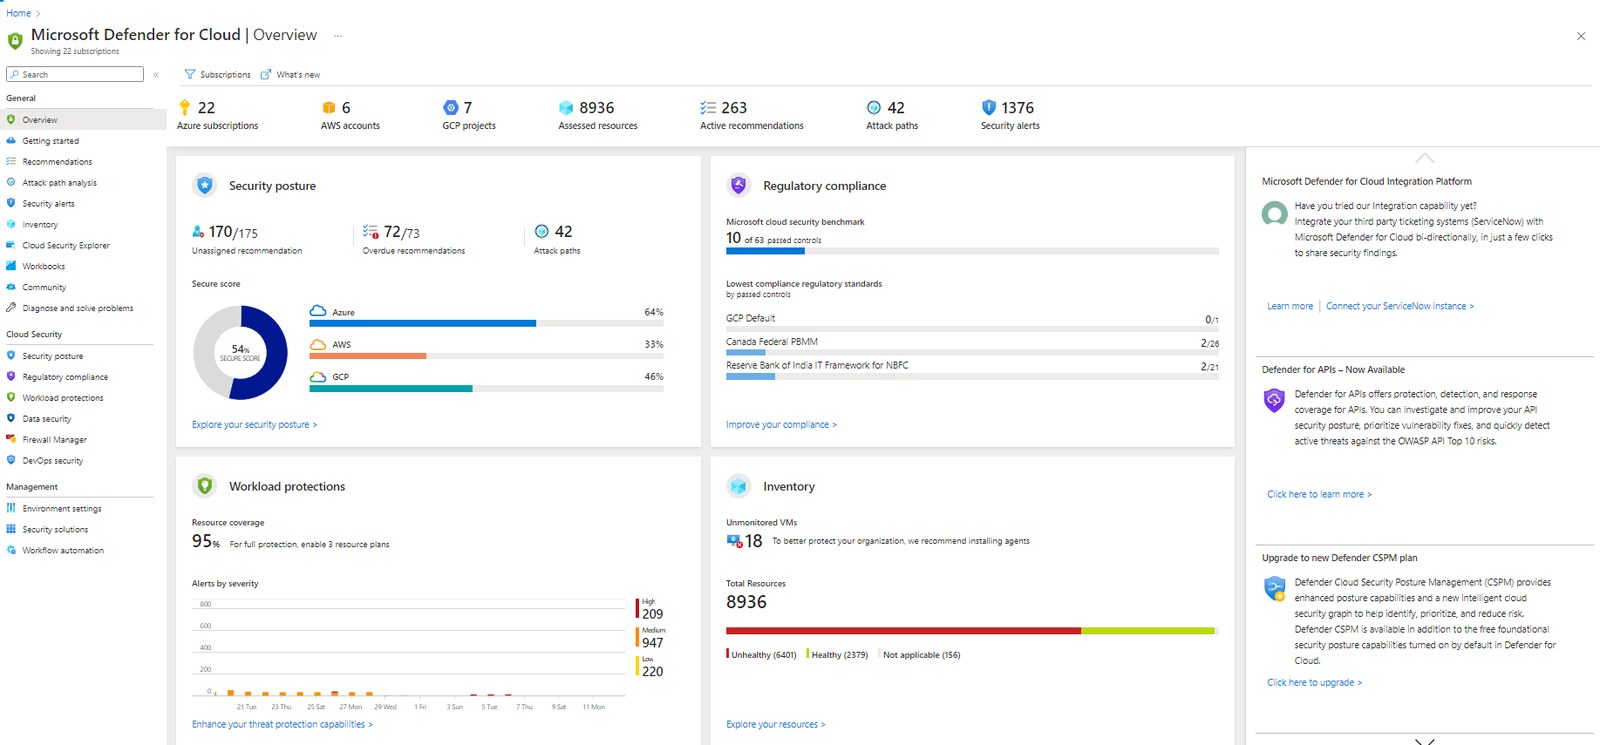Open Environment settings in sidebar

(62, 509)
